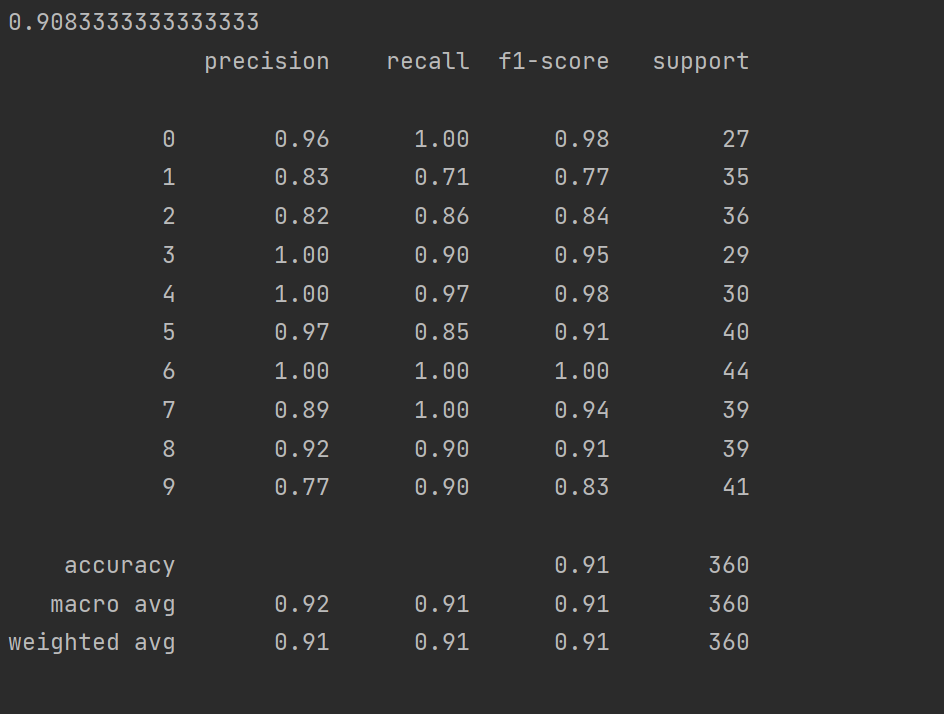The image size is (944, 714).
Task: Click recall 1.00 for class 0
Action: (x=441, y=139)
